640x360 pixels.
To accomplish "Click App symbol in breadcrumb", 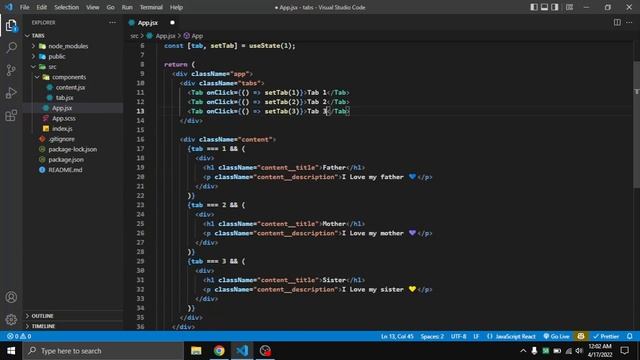I will click(x=197, y=36).
